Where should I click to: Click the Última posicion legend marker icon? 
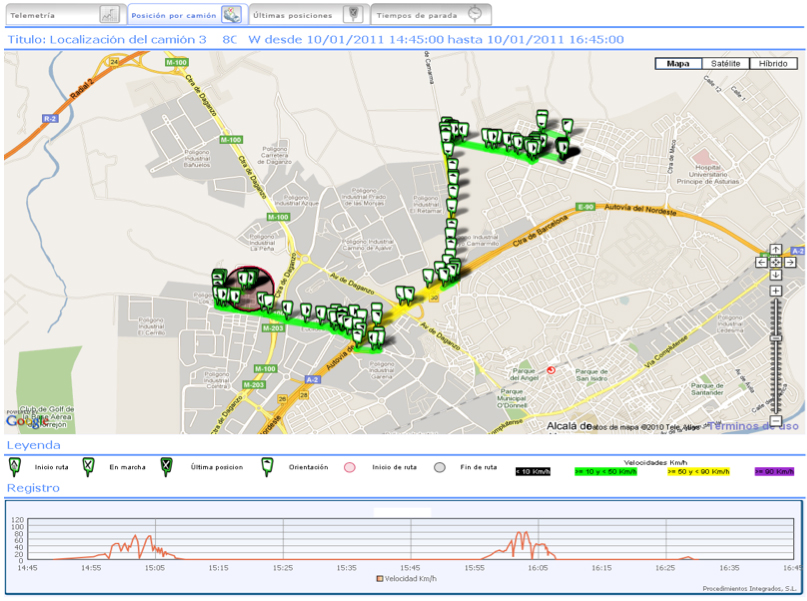coord(166,466)
